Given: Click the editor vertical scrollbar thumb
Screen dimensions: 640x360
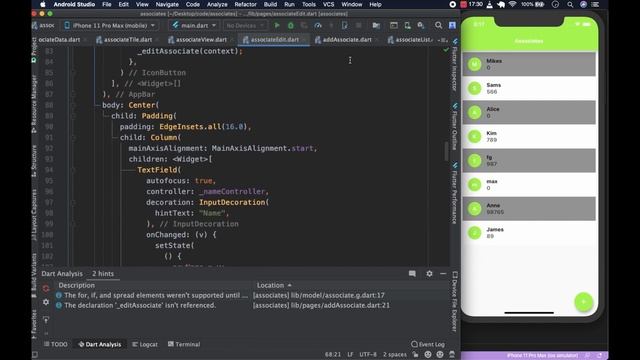Looking at the screenshot, I should click(x=446, y=151).
